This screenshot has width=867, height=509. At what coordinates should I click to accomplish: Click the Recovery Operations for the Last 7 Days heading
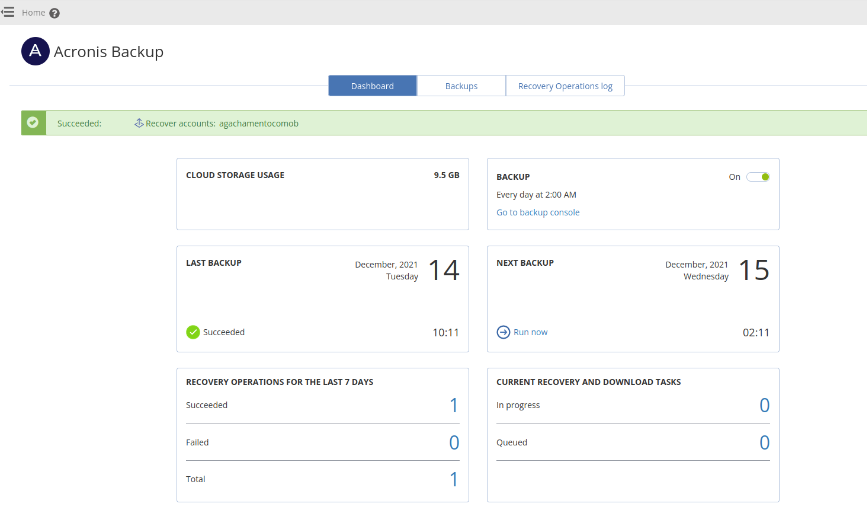pos(280,382)
